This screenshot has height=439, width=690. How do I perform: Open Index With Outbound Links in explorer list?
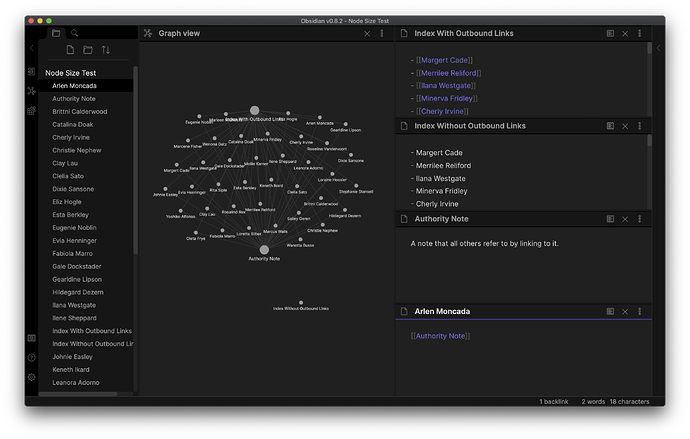pyautogui.click(x=92, y=331)
